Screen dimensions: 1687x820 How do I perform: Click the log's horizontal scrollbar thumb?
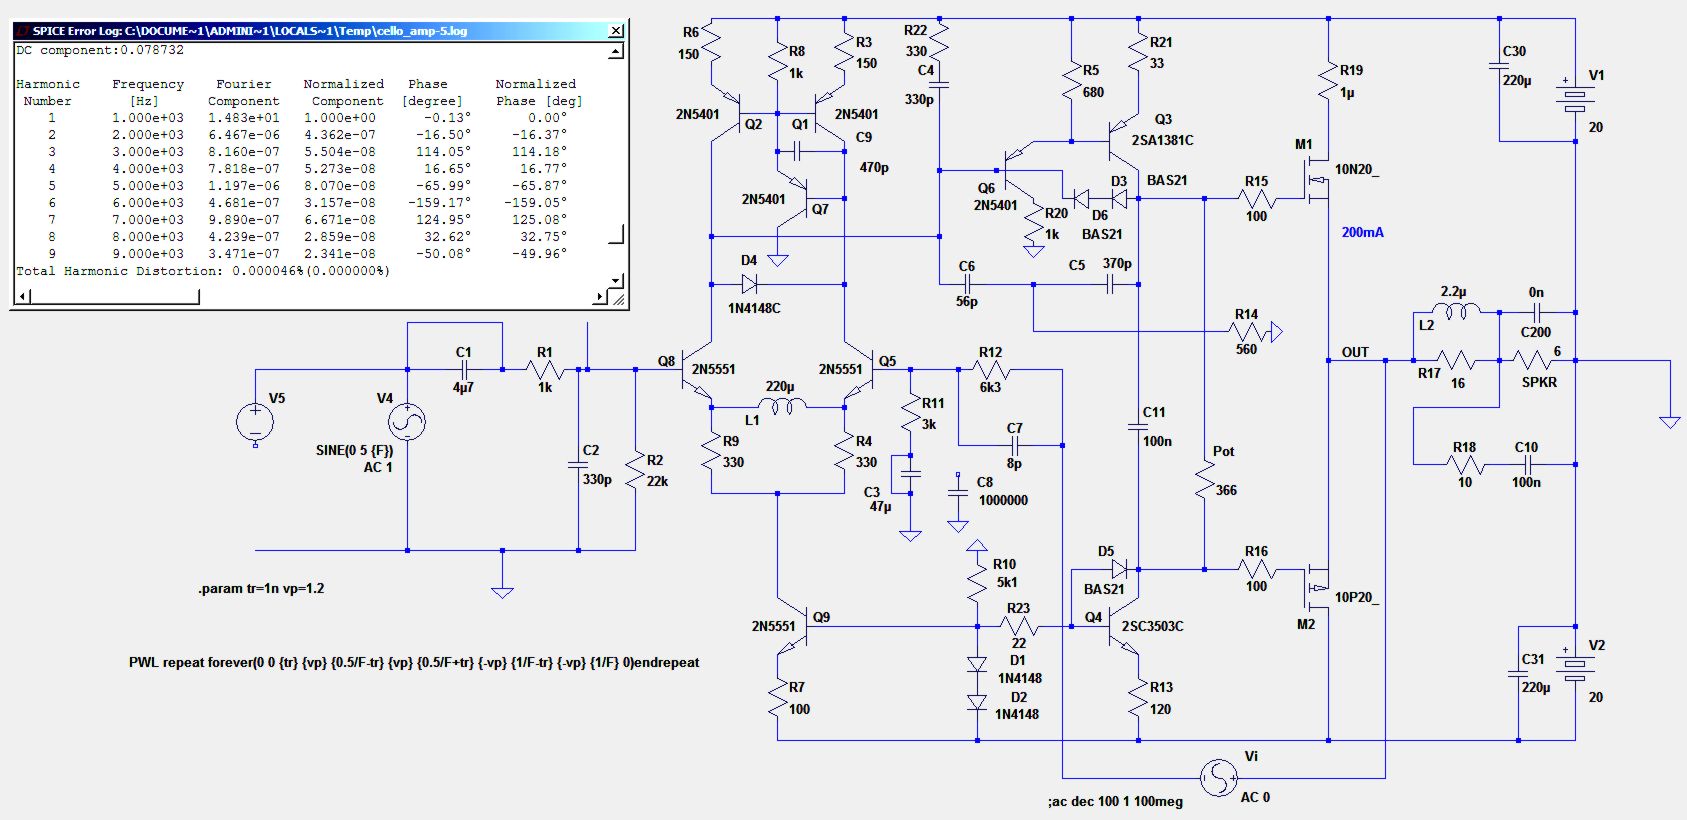114,296
